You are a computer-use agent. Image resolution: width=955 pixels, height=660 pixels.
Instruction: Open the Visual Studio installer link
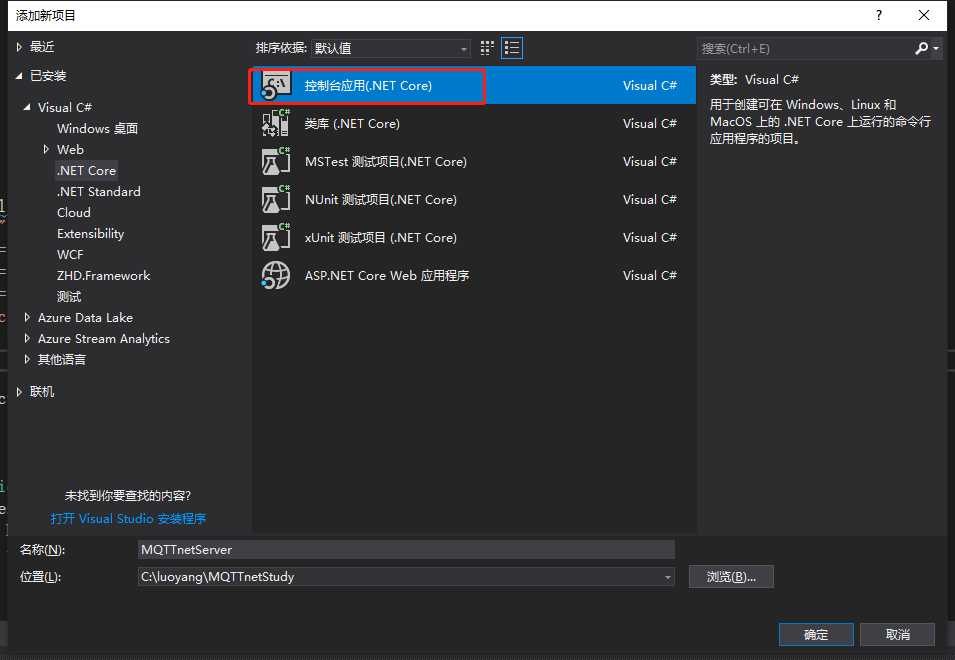128,519
